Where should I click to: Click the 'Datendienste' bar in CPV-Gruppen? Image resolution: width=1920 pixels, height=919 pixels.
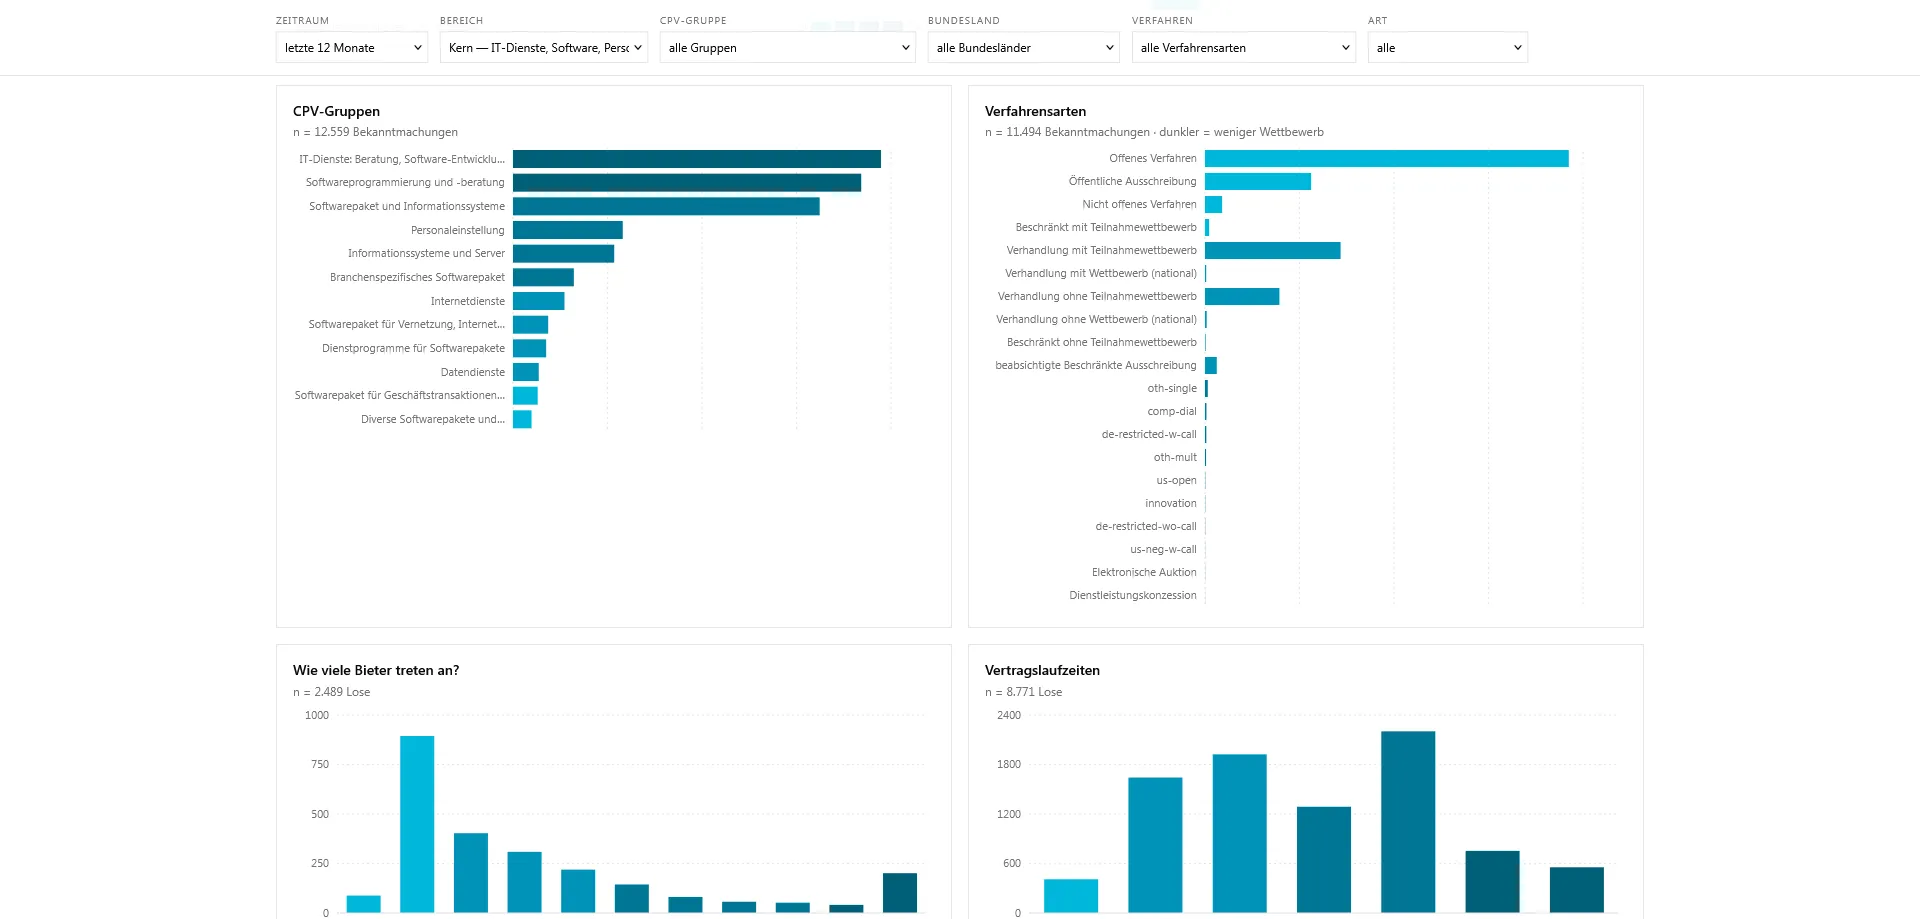(x=526, y=372)
